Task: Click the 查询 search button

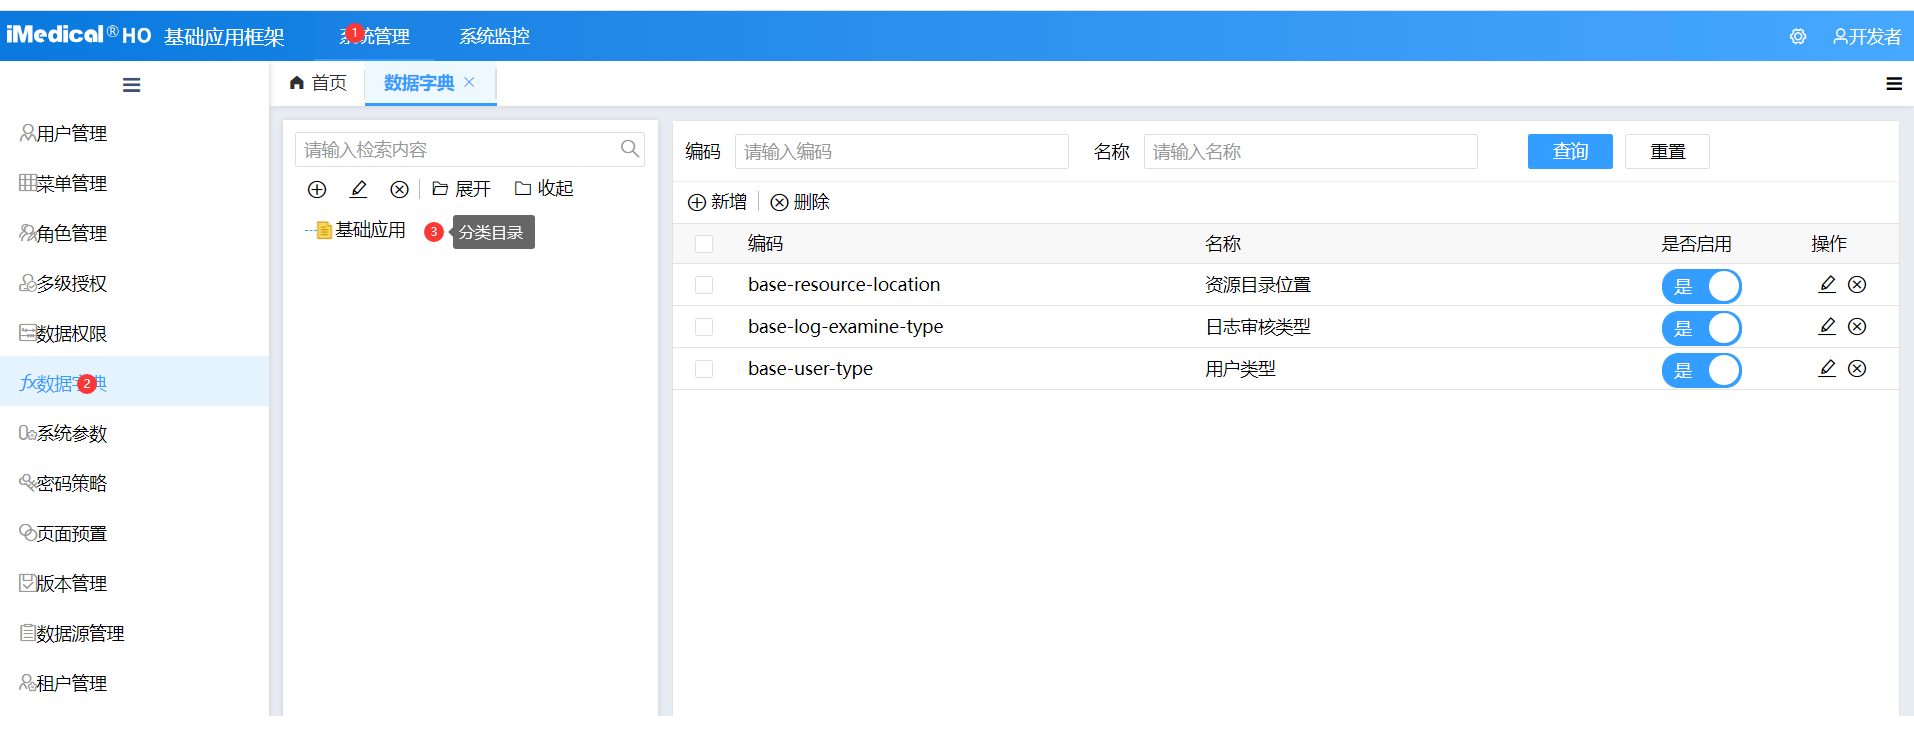Action: coord(1570,151)
